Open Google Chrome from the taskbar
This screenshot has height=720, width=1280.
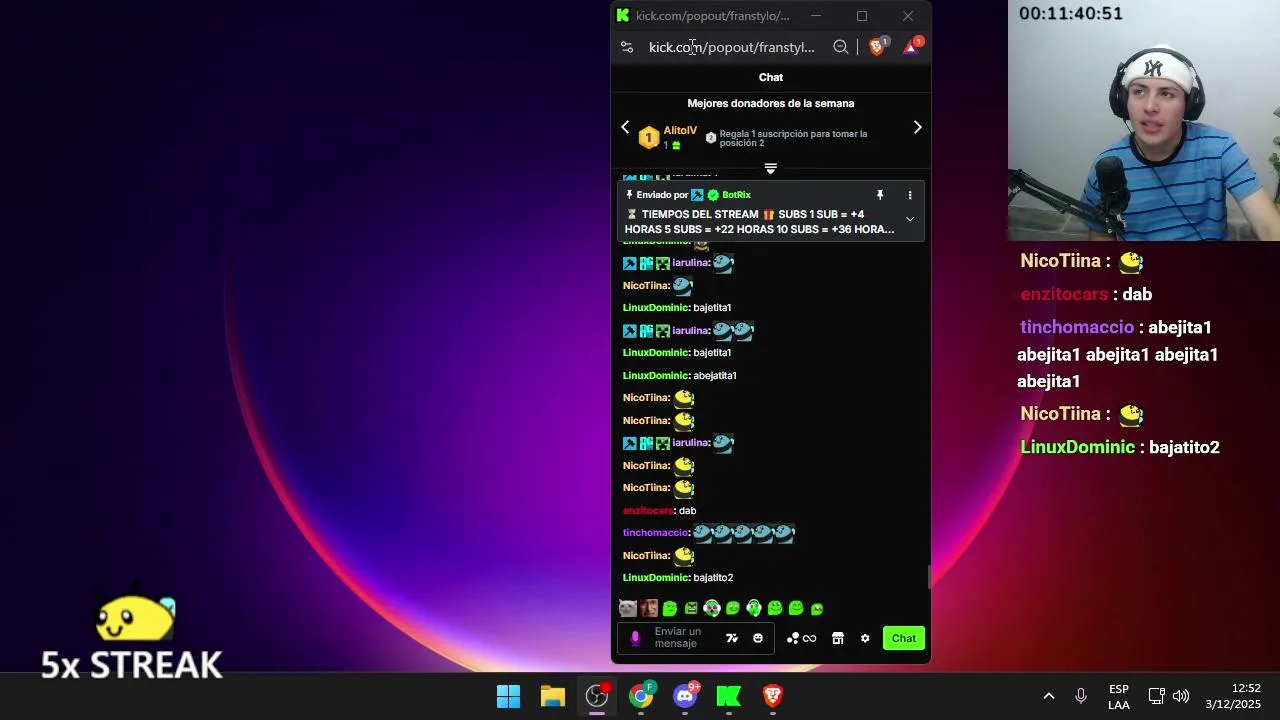(641, 696)
